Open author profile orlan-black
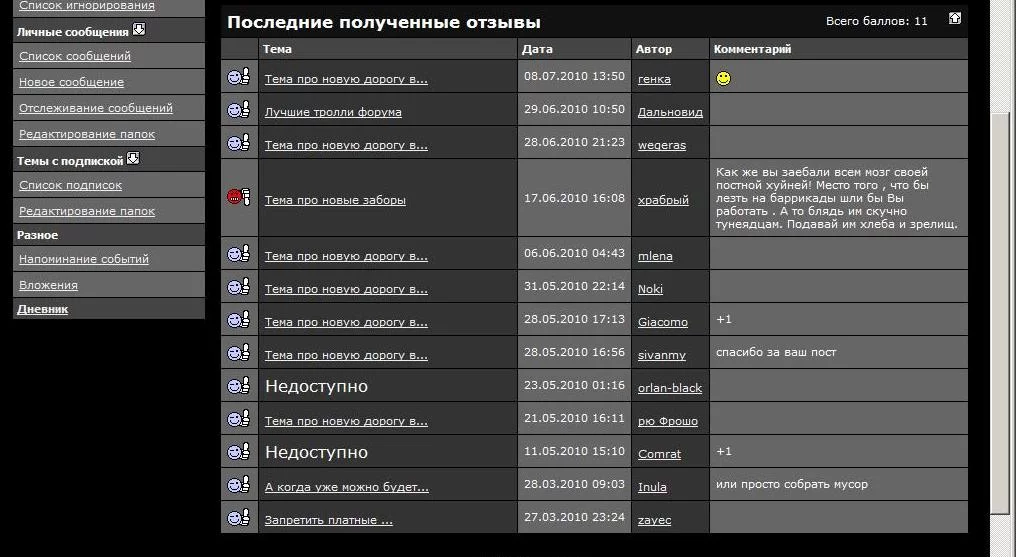The width and height of the screenshot is (1016, 557). 669,388
